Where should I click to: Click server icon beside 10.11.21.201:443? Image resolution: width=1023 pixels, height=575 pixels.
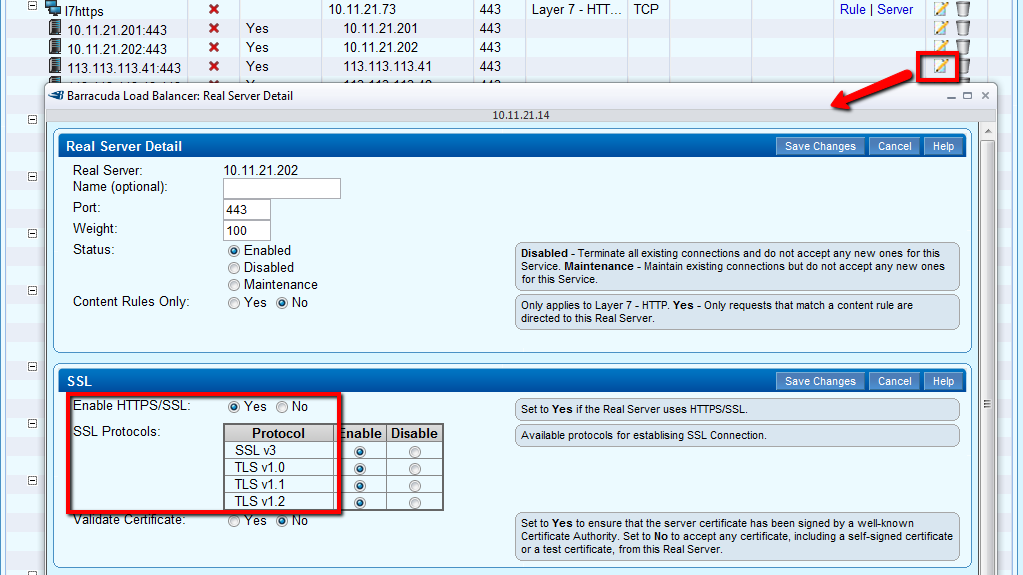click(55, 29)
